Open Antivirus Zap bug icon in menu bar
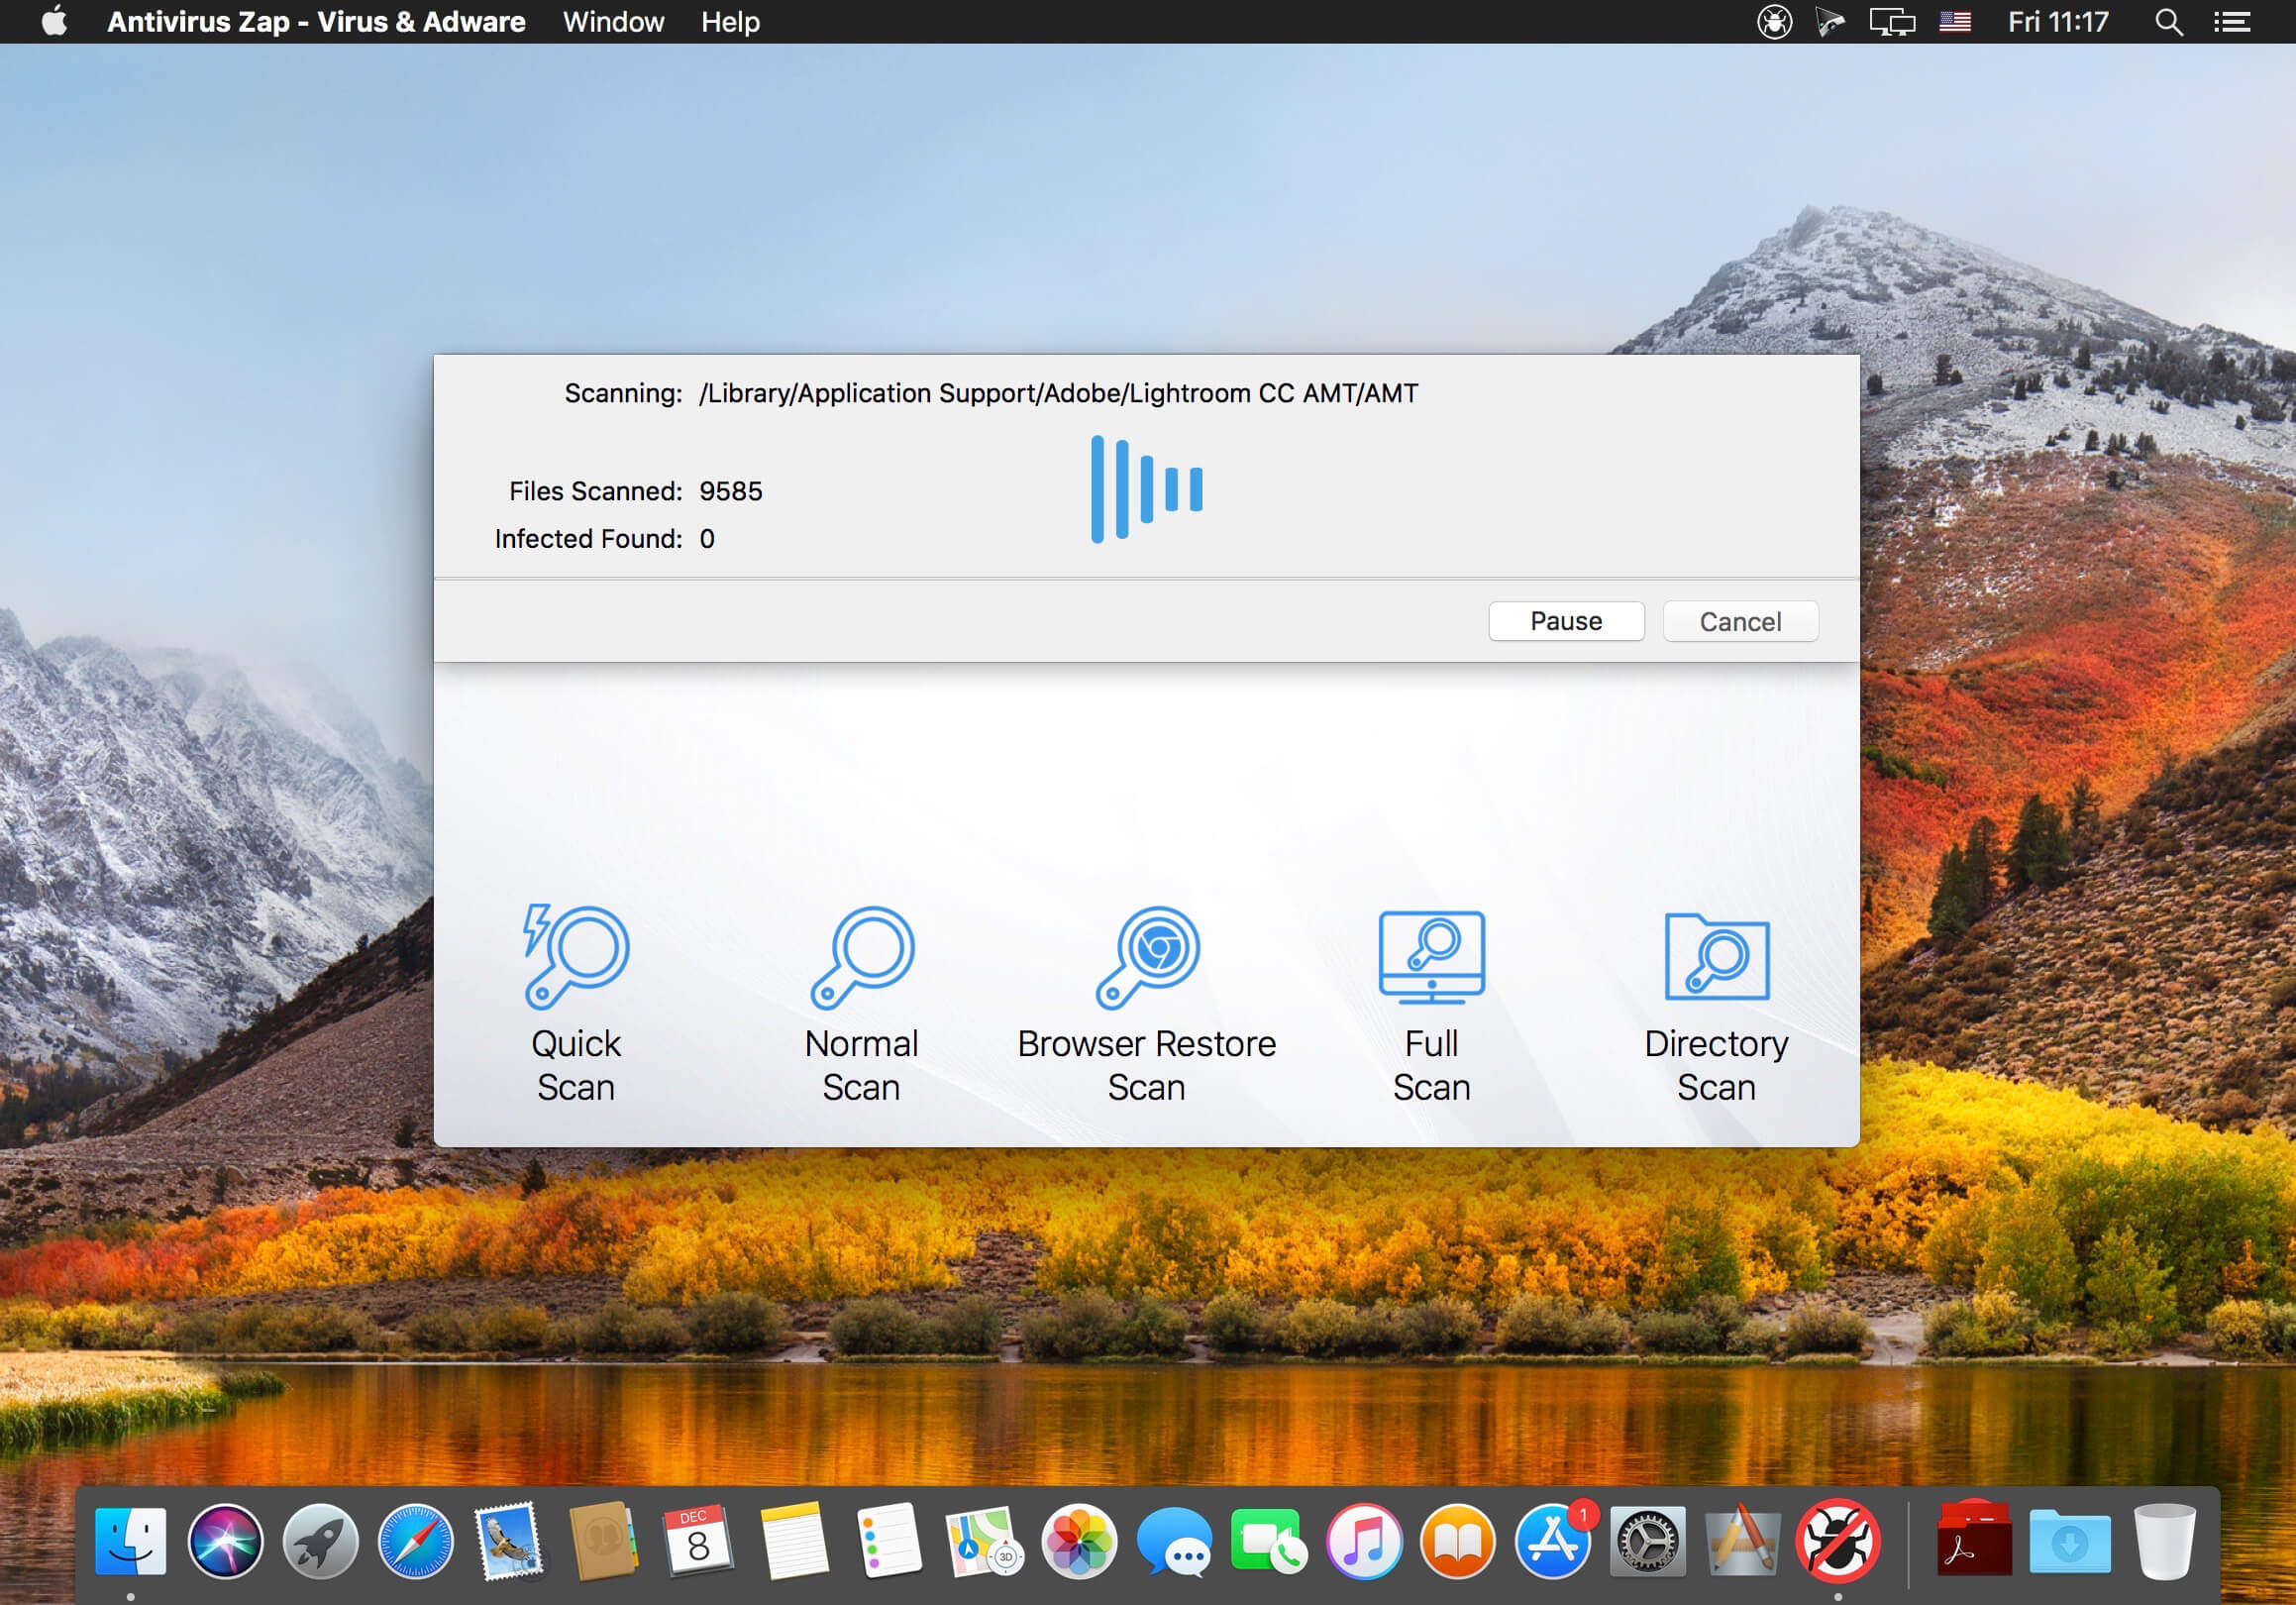The width and height of the screenshot is (2296, 1605). click(1774, 22)
